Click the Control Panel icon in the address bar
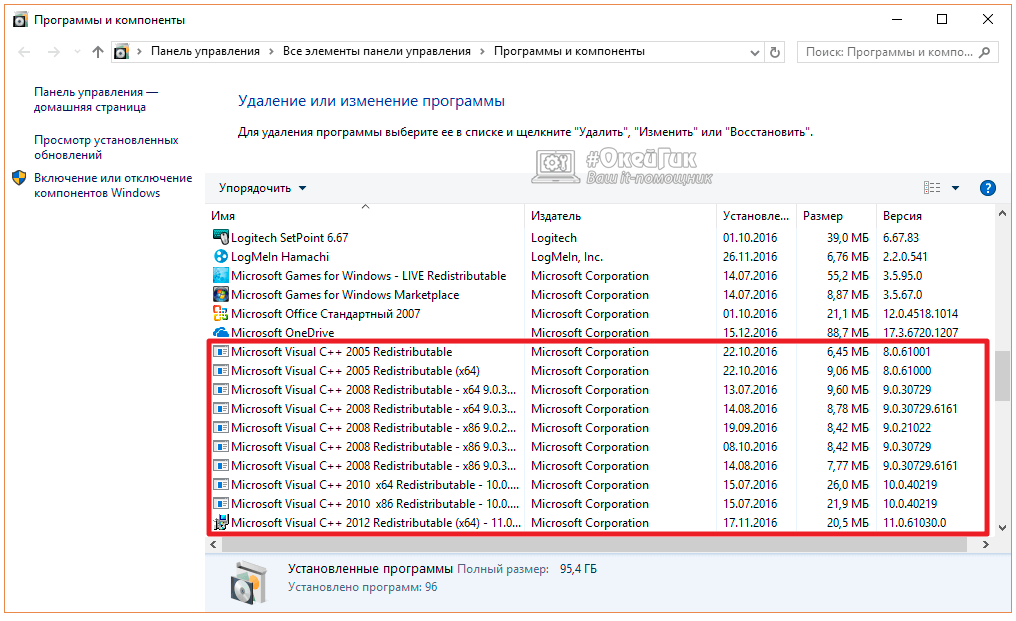This screenshot has width=1016, height=621. 121,52
